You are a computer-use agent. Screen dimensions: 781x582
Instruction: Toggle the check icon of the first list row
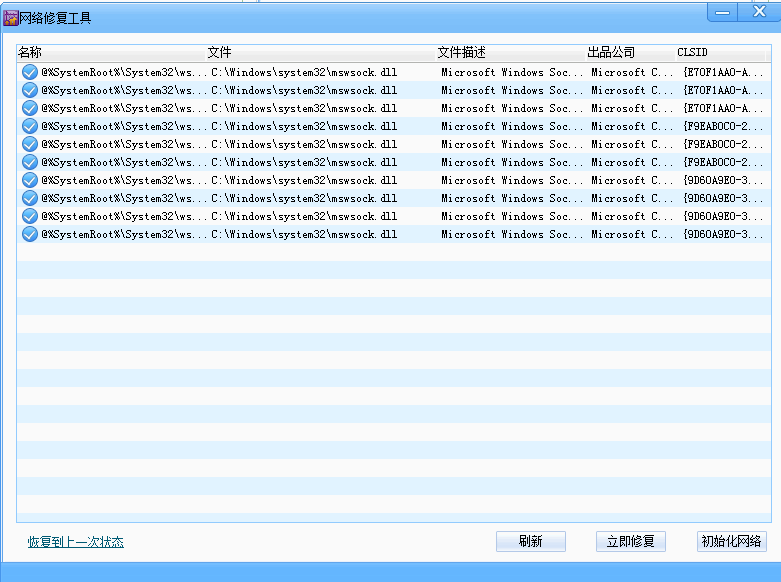point(30,72)
